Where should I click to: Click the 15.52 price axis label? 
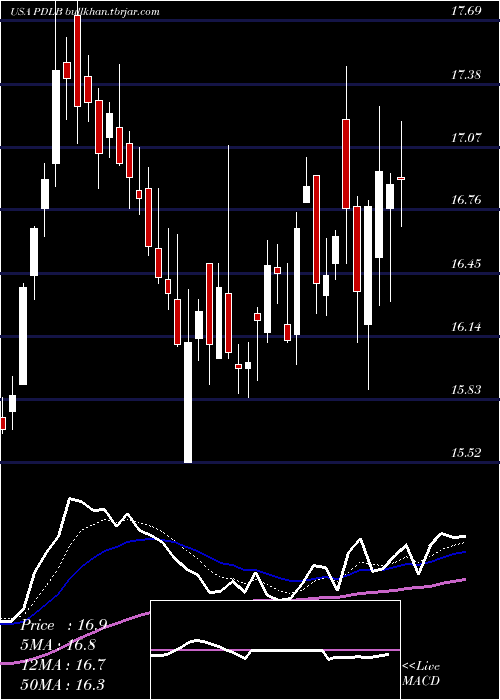pos(466,453)
